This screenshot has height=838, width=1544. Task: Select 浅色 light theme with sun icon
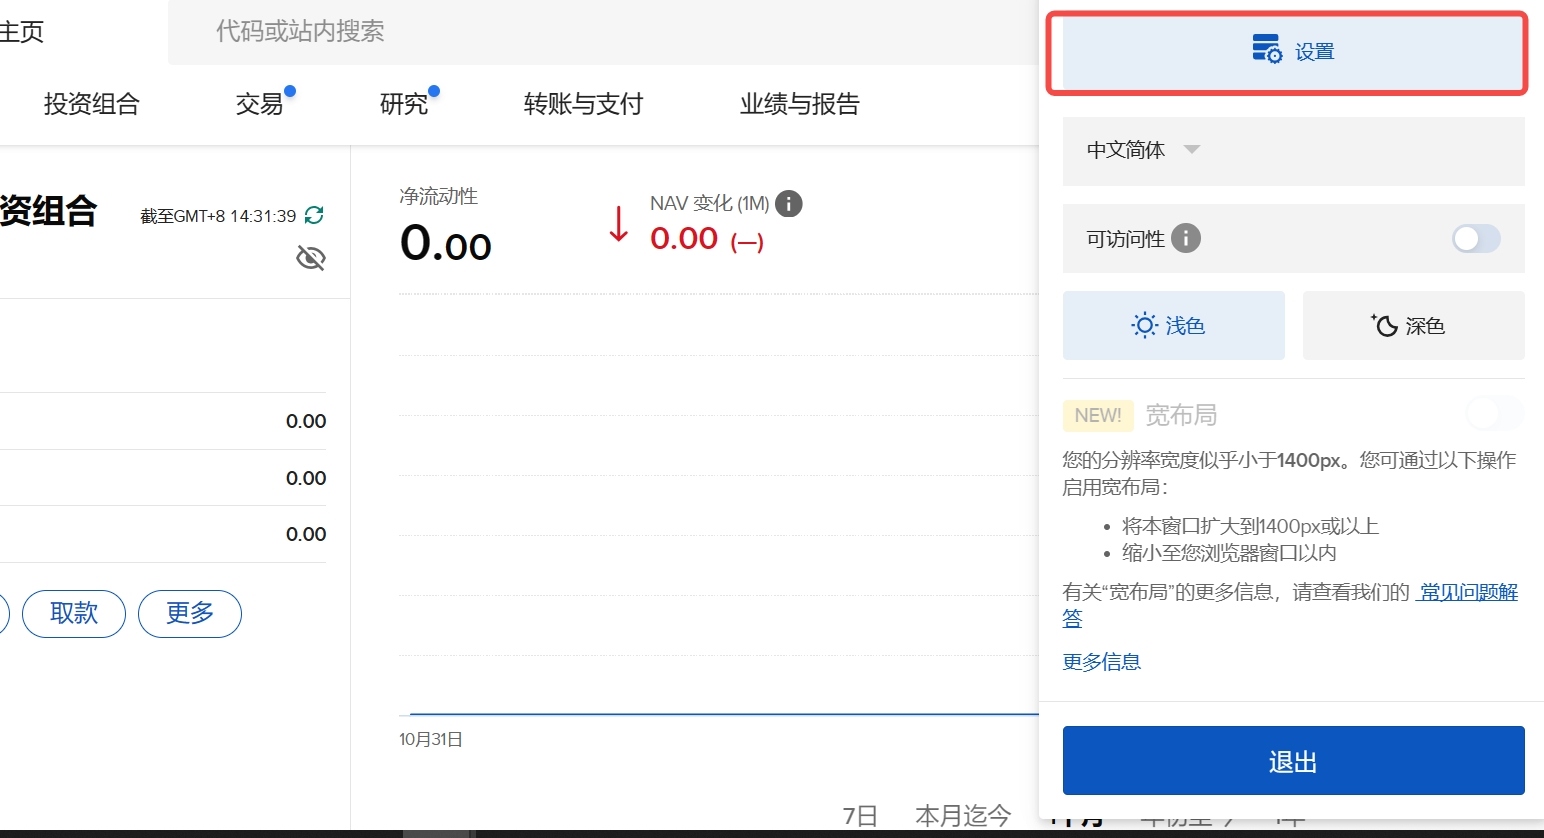coord(1173,325)
